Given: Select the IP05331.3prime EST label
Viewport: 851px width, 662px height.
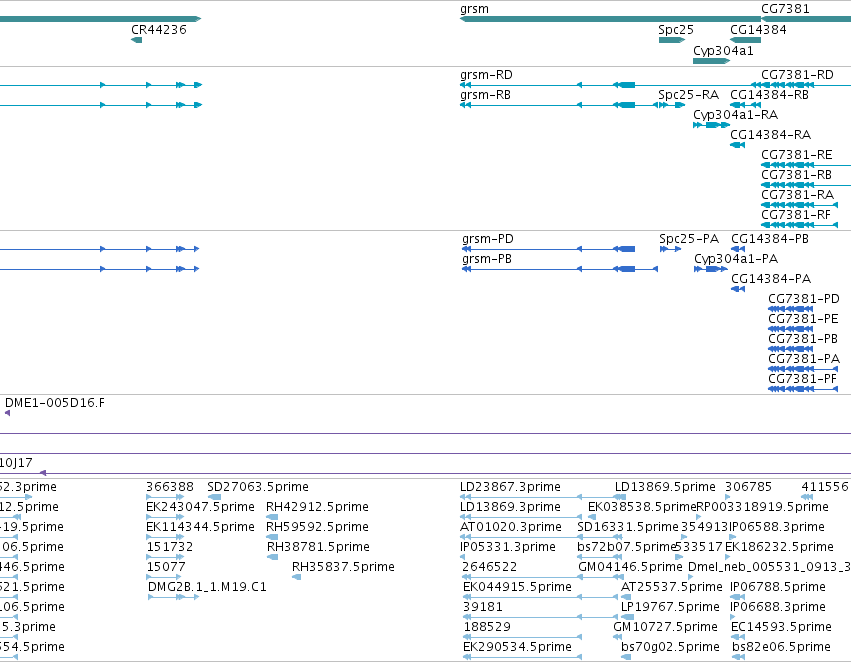Looking at the screenshot, I should (x=508, y=547).
